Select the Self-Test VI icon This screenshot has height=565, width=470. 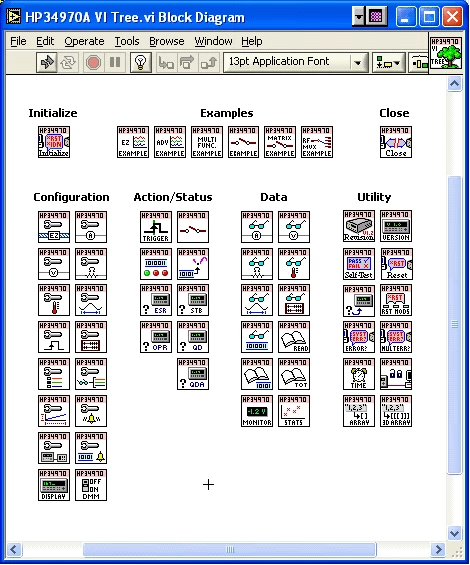tap(359, 264)
